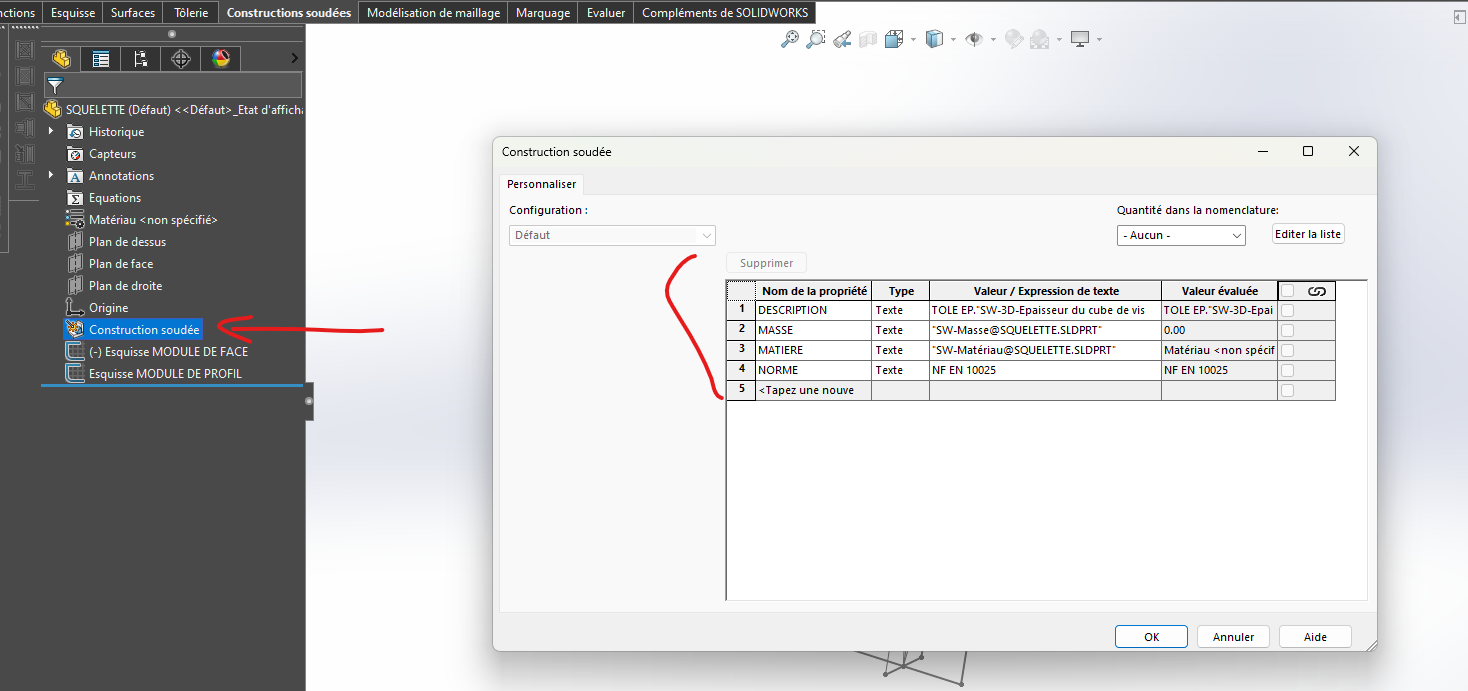Image resolution: width=1468 pixels, height=691 pixels.
Task: Open the Evaluer ribbon tab
Action: (606, 13)
